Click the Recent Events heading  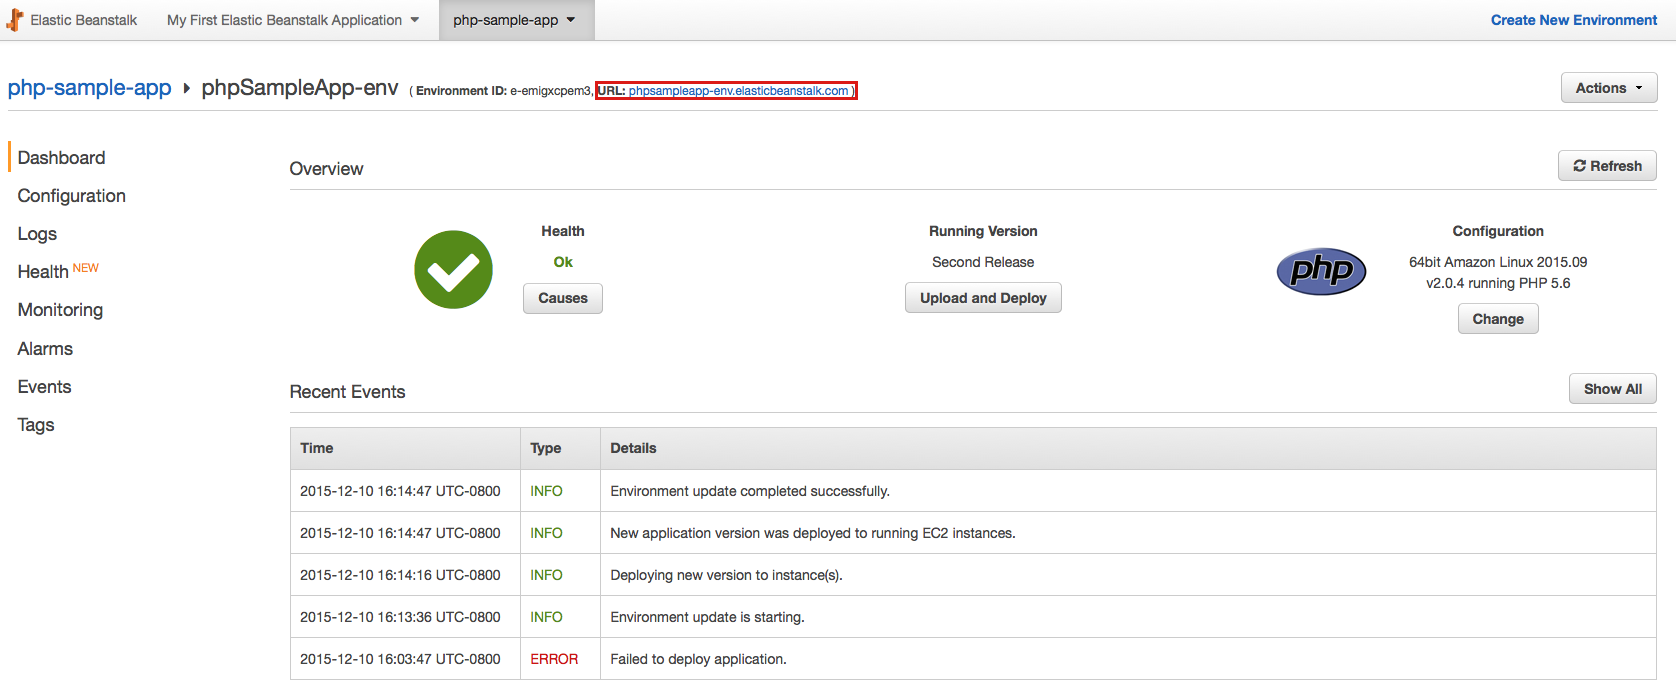click(347, 392)
